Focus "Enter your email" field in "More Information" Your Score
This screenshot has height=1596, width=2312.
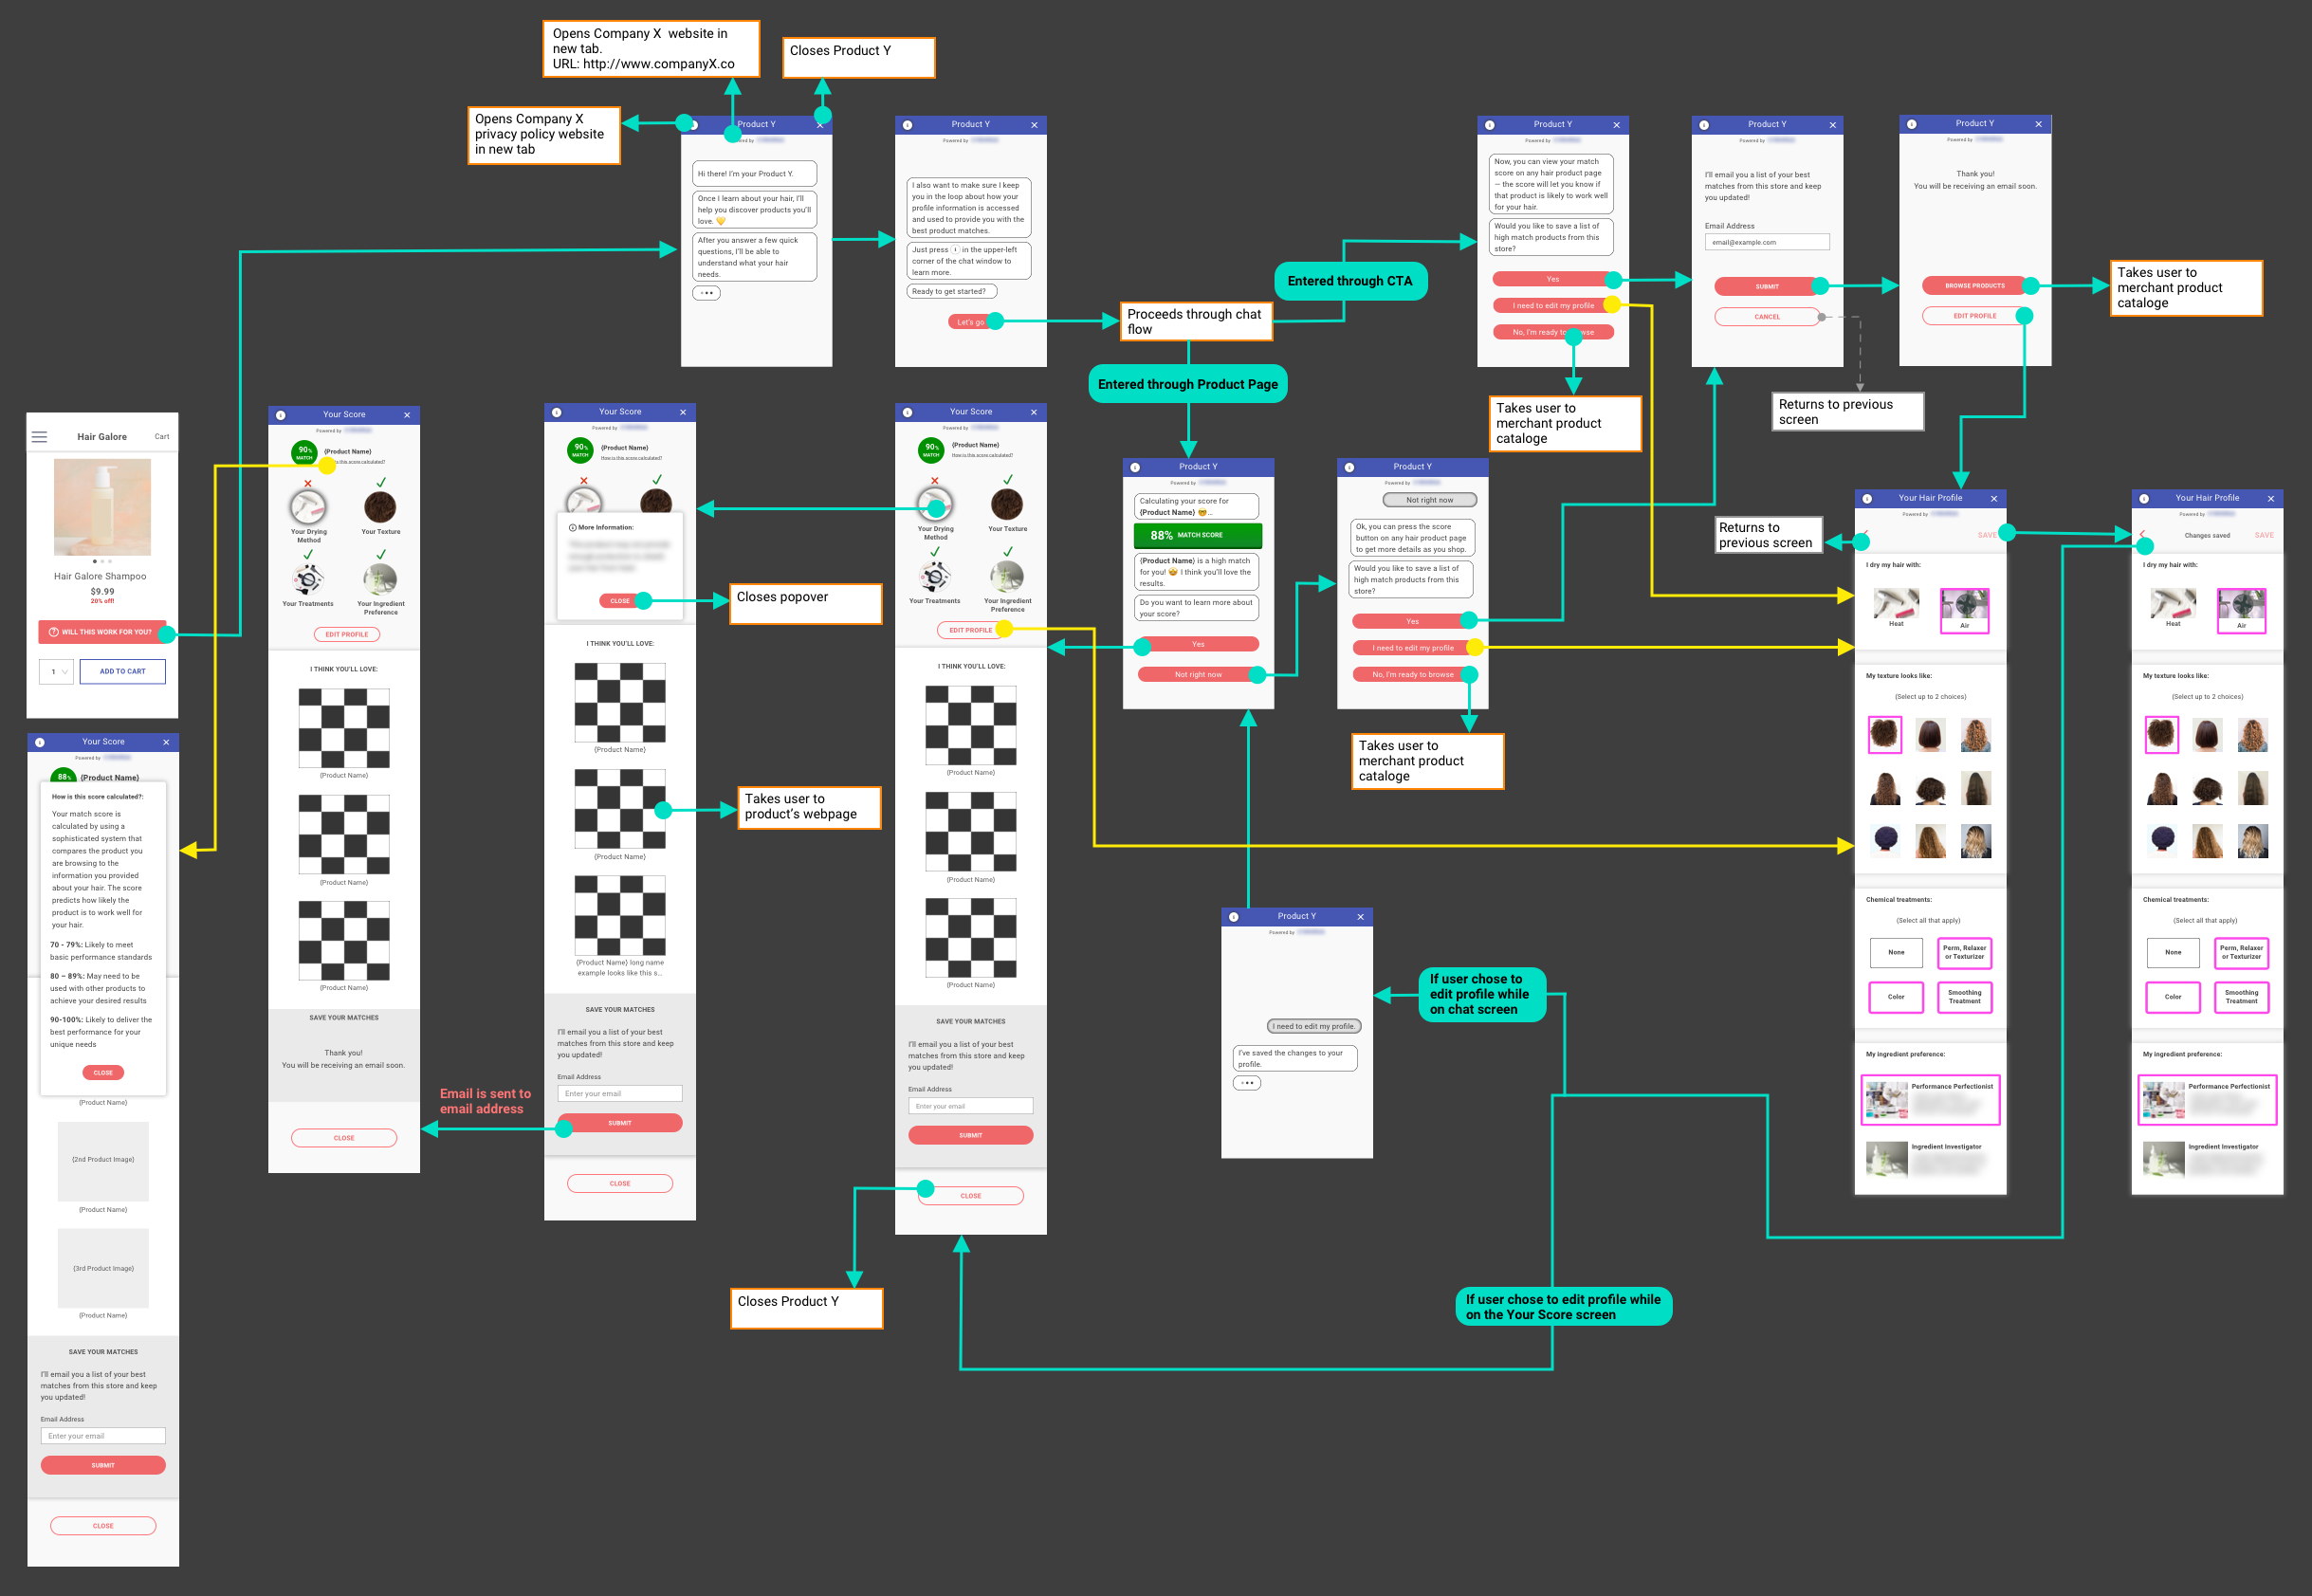[x=620, y=1094]
